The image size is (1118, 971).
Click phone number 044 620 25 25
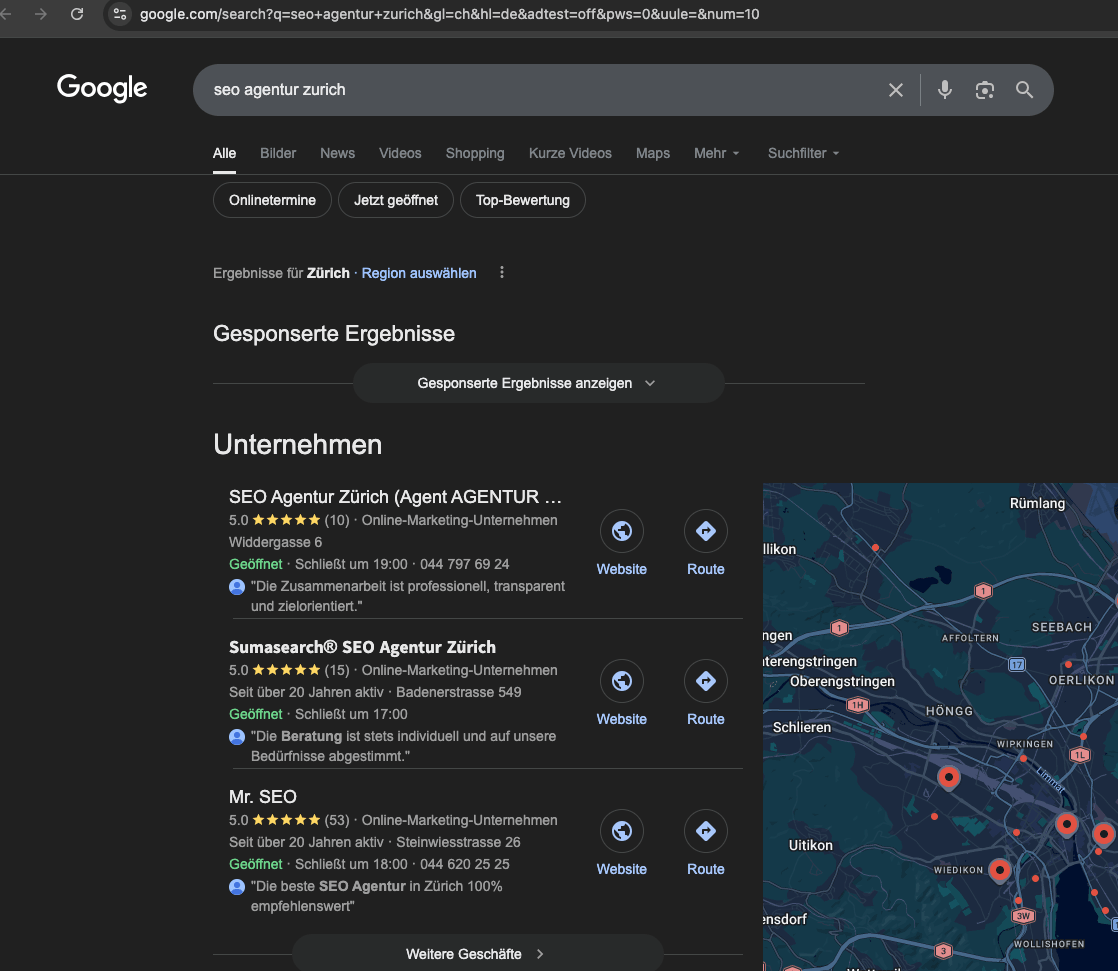pyautogui.click(x=464, y=864)
